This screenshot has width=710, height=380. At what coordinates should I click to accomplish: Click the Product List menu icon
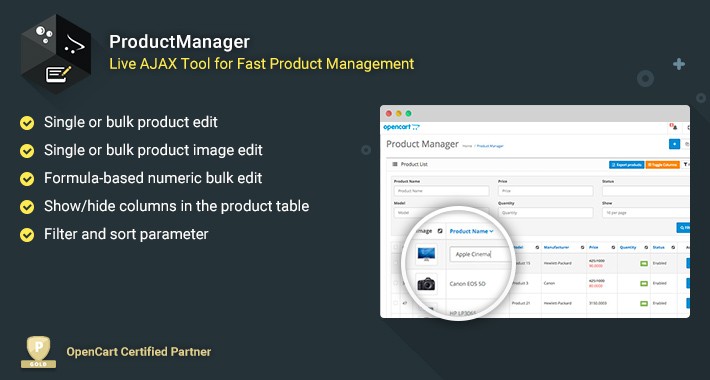coord(395,164)
